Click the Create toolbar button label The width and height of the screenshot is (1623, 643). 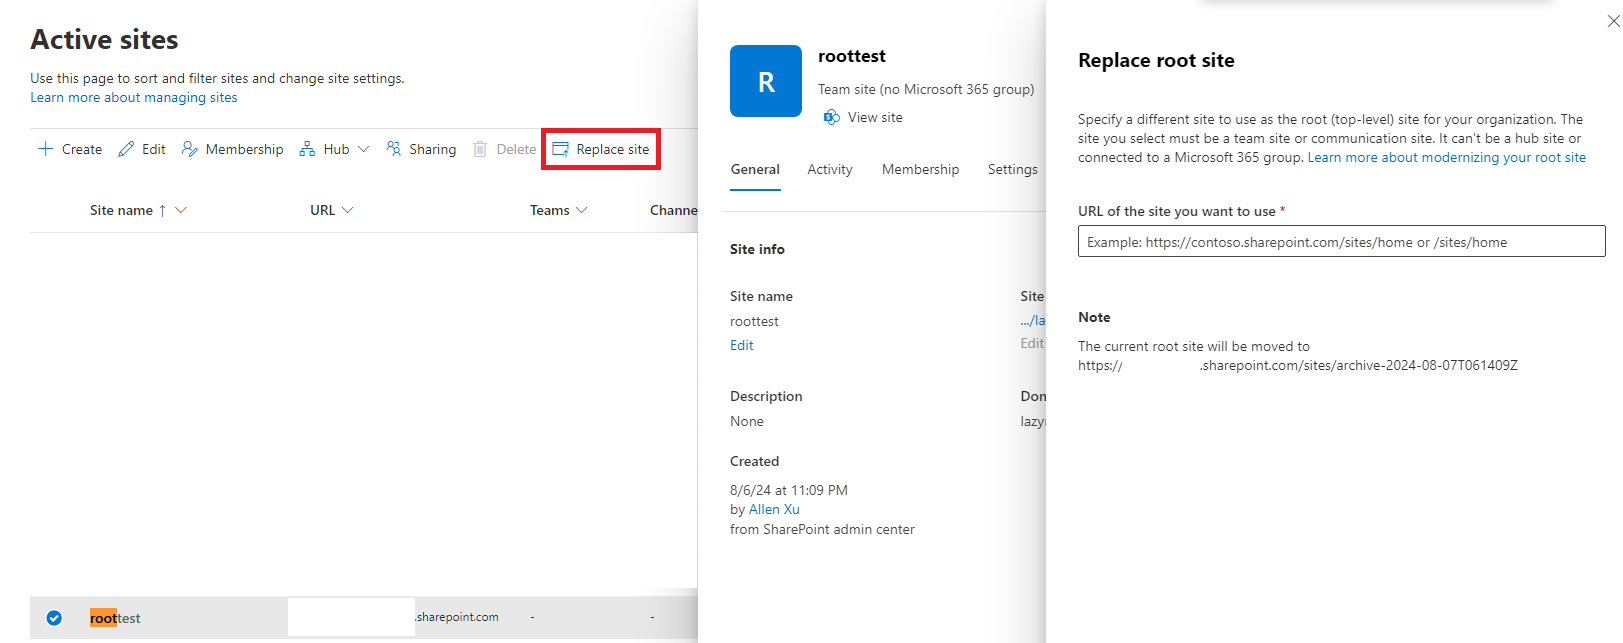pyautogui.click(x=82, y=149)
